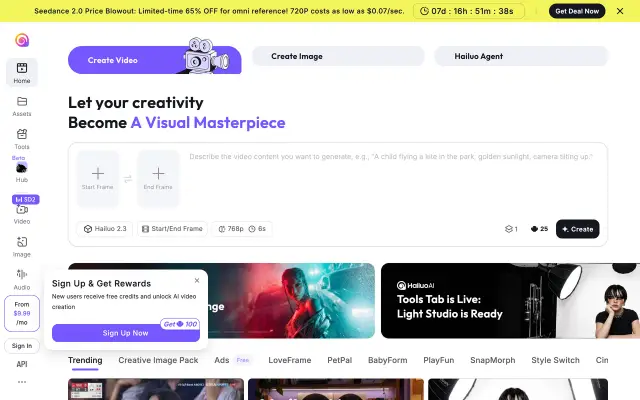This screenshot has height=400, width=640.
Task: Open the neon-lit woman promotional banner
Action: point(291,301)
